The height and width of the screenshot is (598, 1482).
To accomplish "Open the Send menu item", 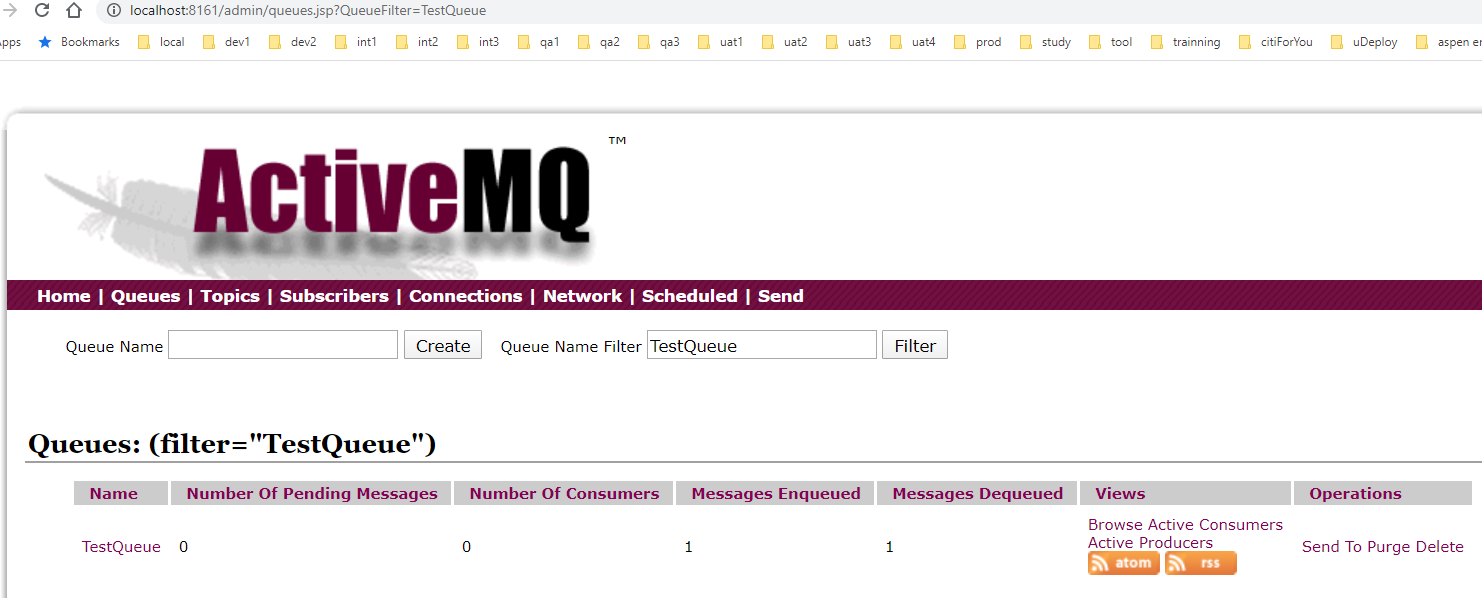I will coord(781,296).
